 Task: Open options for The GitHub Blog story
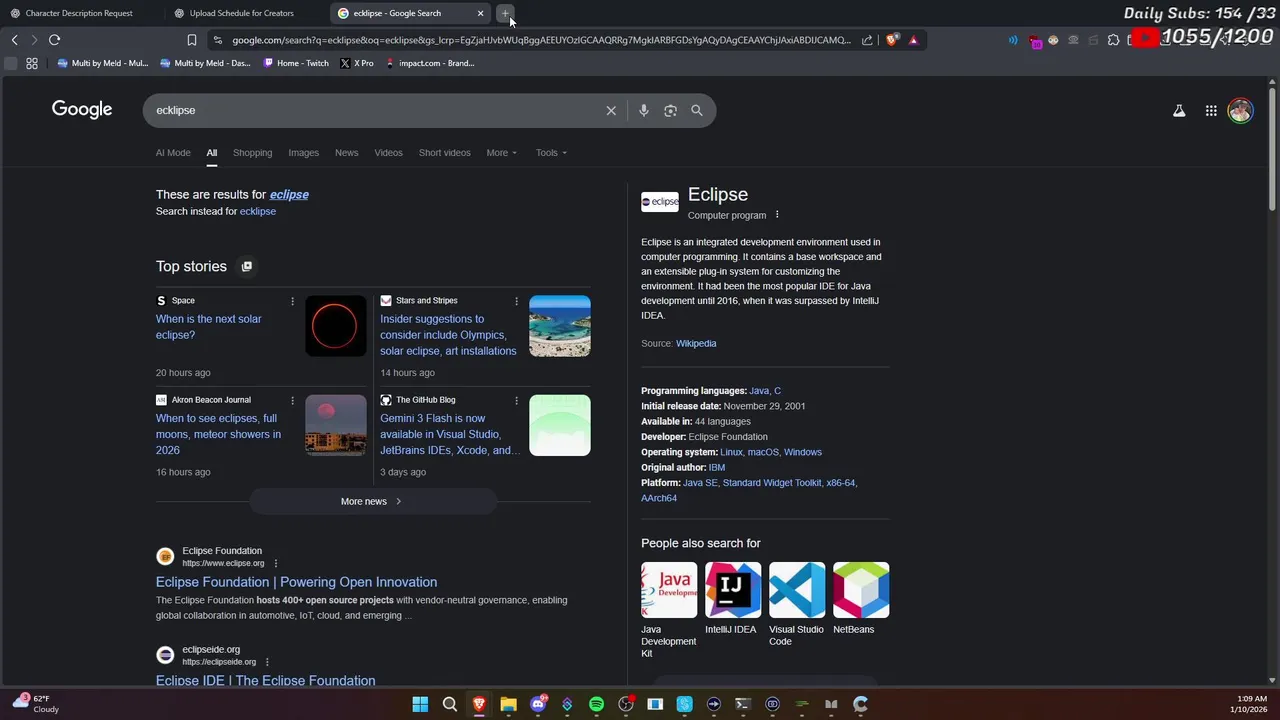pos(516,400)
